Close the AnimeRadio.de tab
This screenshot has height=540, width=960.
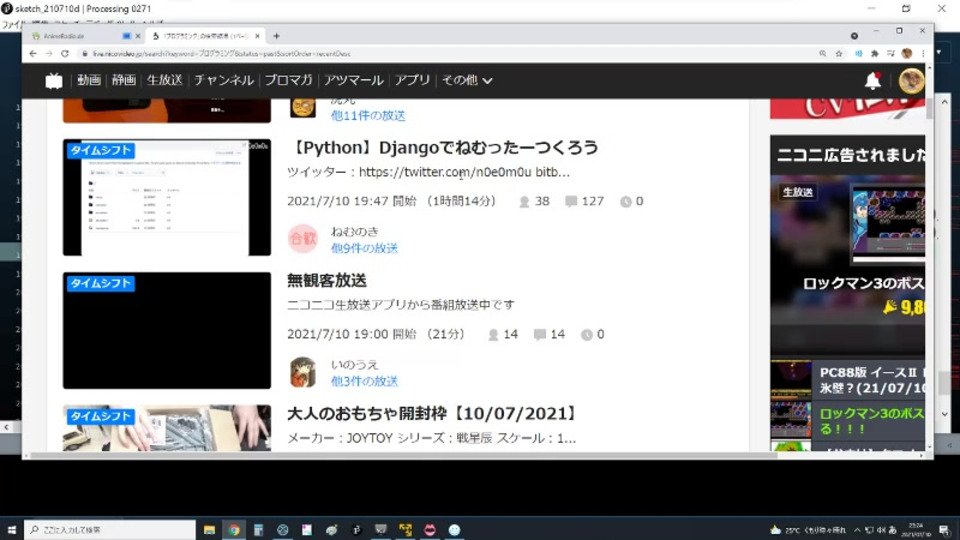[x=138, y=36]
